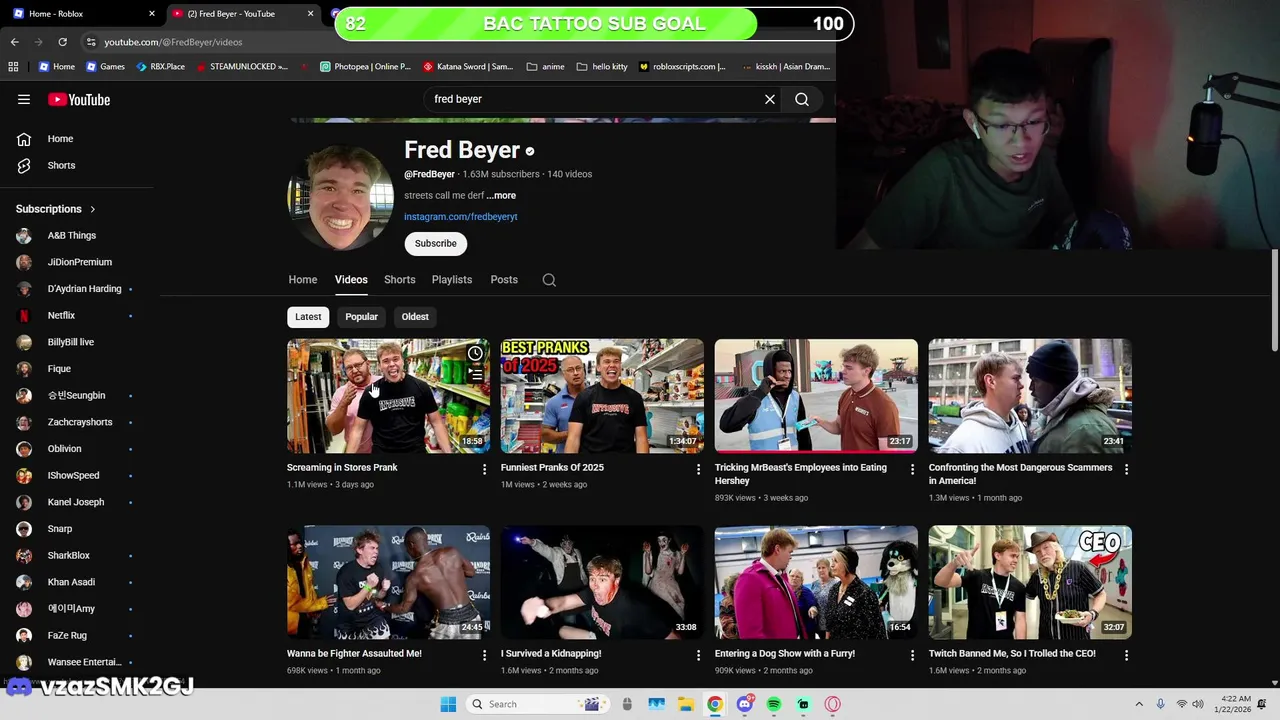Switch to the channel Shorts tab
The image size is (1280, 720).
coord(399,280)
